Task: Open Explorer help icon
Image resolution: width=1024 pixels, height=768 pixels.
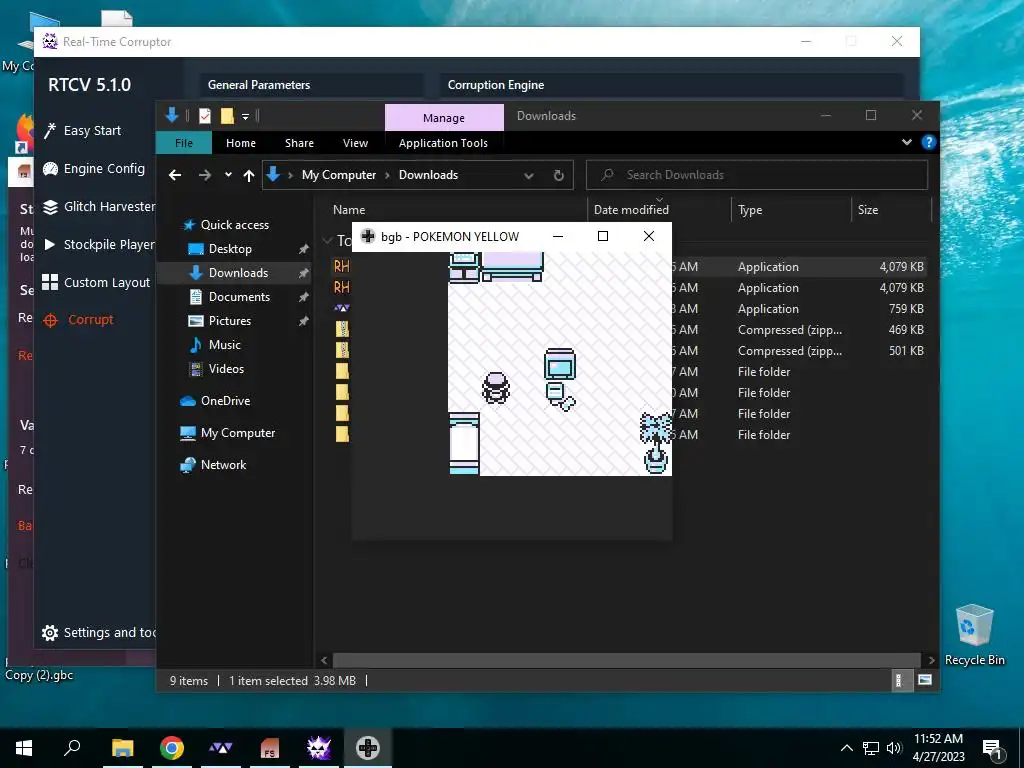Action: point(928,142)
